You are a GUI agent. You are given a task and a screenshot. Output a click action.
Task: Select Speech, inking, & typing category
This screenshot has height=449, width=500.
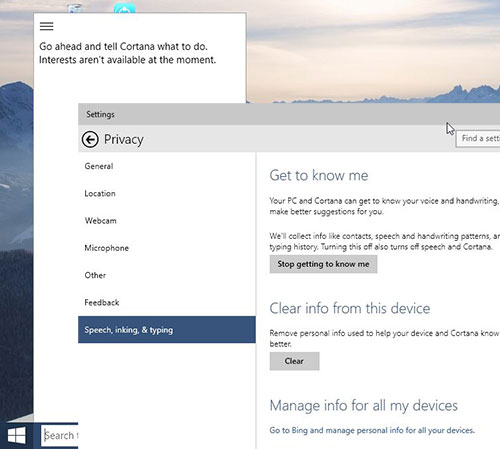point(167,330)
